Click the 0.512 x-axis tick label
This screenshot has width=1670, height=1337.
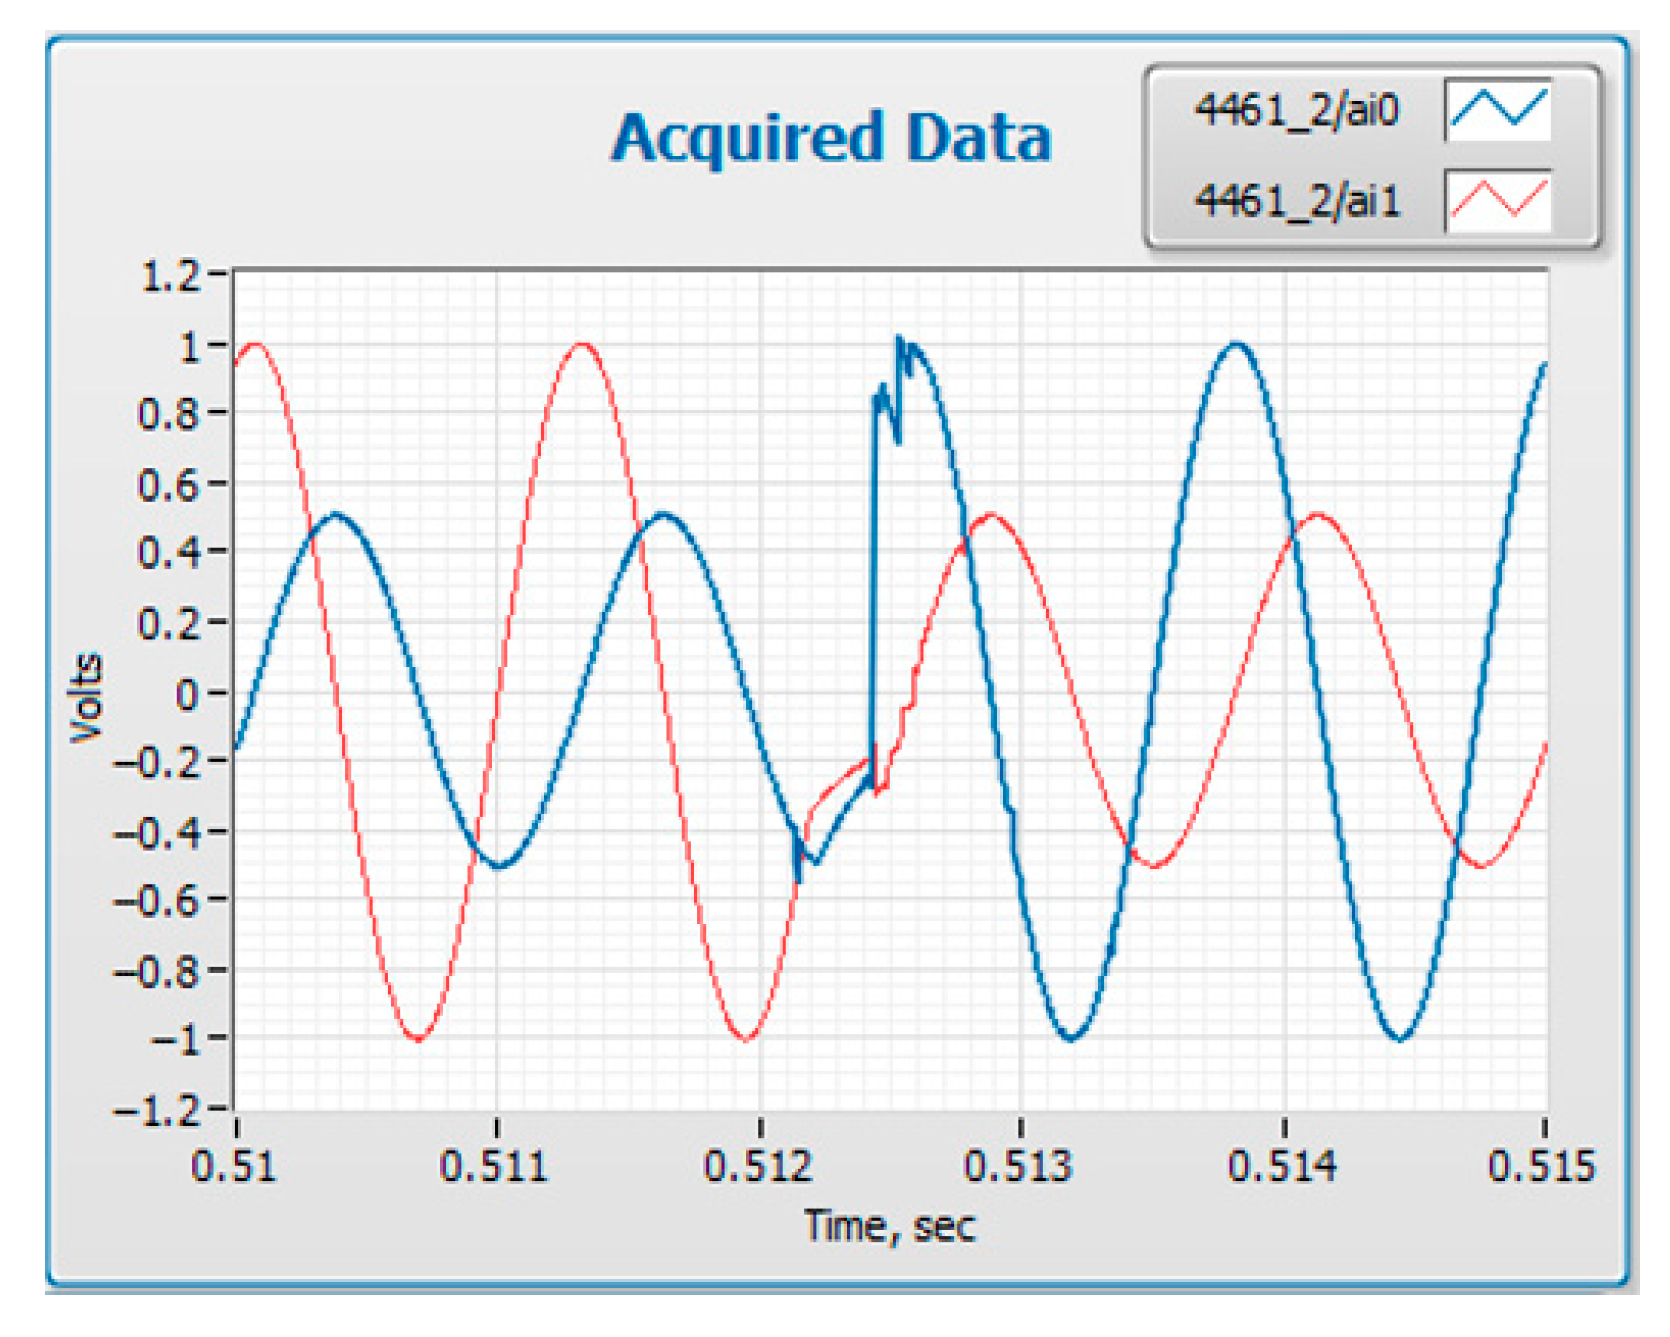757,1165
